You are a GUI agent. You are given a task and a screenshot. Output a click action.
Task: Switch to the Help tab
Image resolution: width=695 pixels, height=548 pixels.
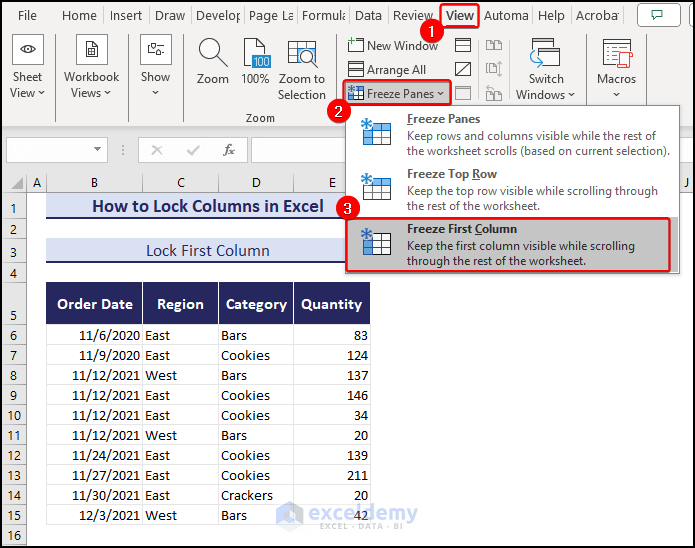pyautogui.click(x=551, y=16)
